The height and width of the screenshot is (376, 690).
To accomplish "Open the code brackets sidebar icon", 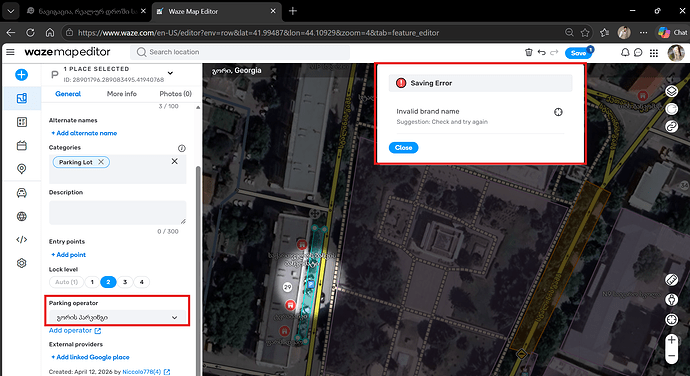I will click(x=22, y=240).
